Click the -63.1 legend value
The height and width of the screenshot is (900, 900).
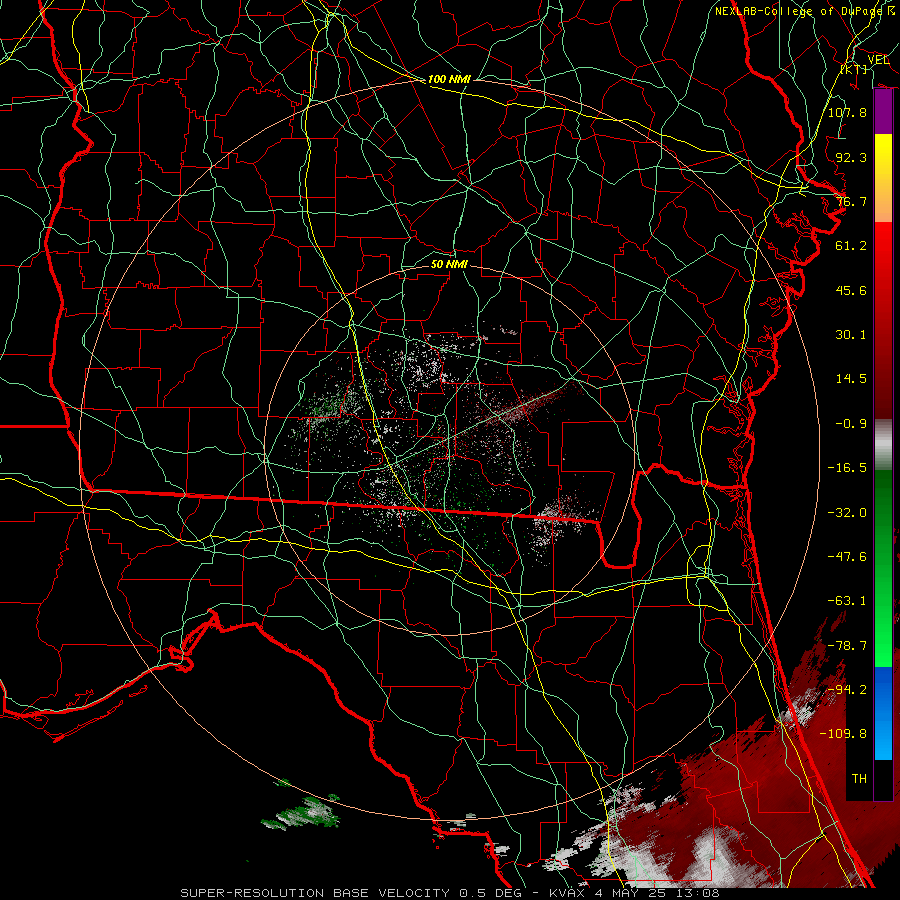[x=847, y=601]
